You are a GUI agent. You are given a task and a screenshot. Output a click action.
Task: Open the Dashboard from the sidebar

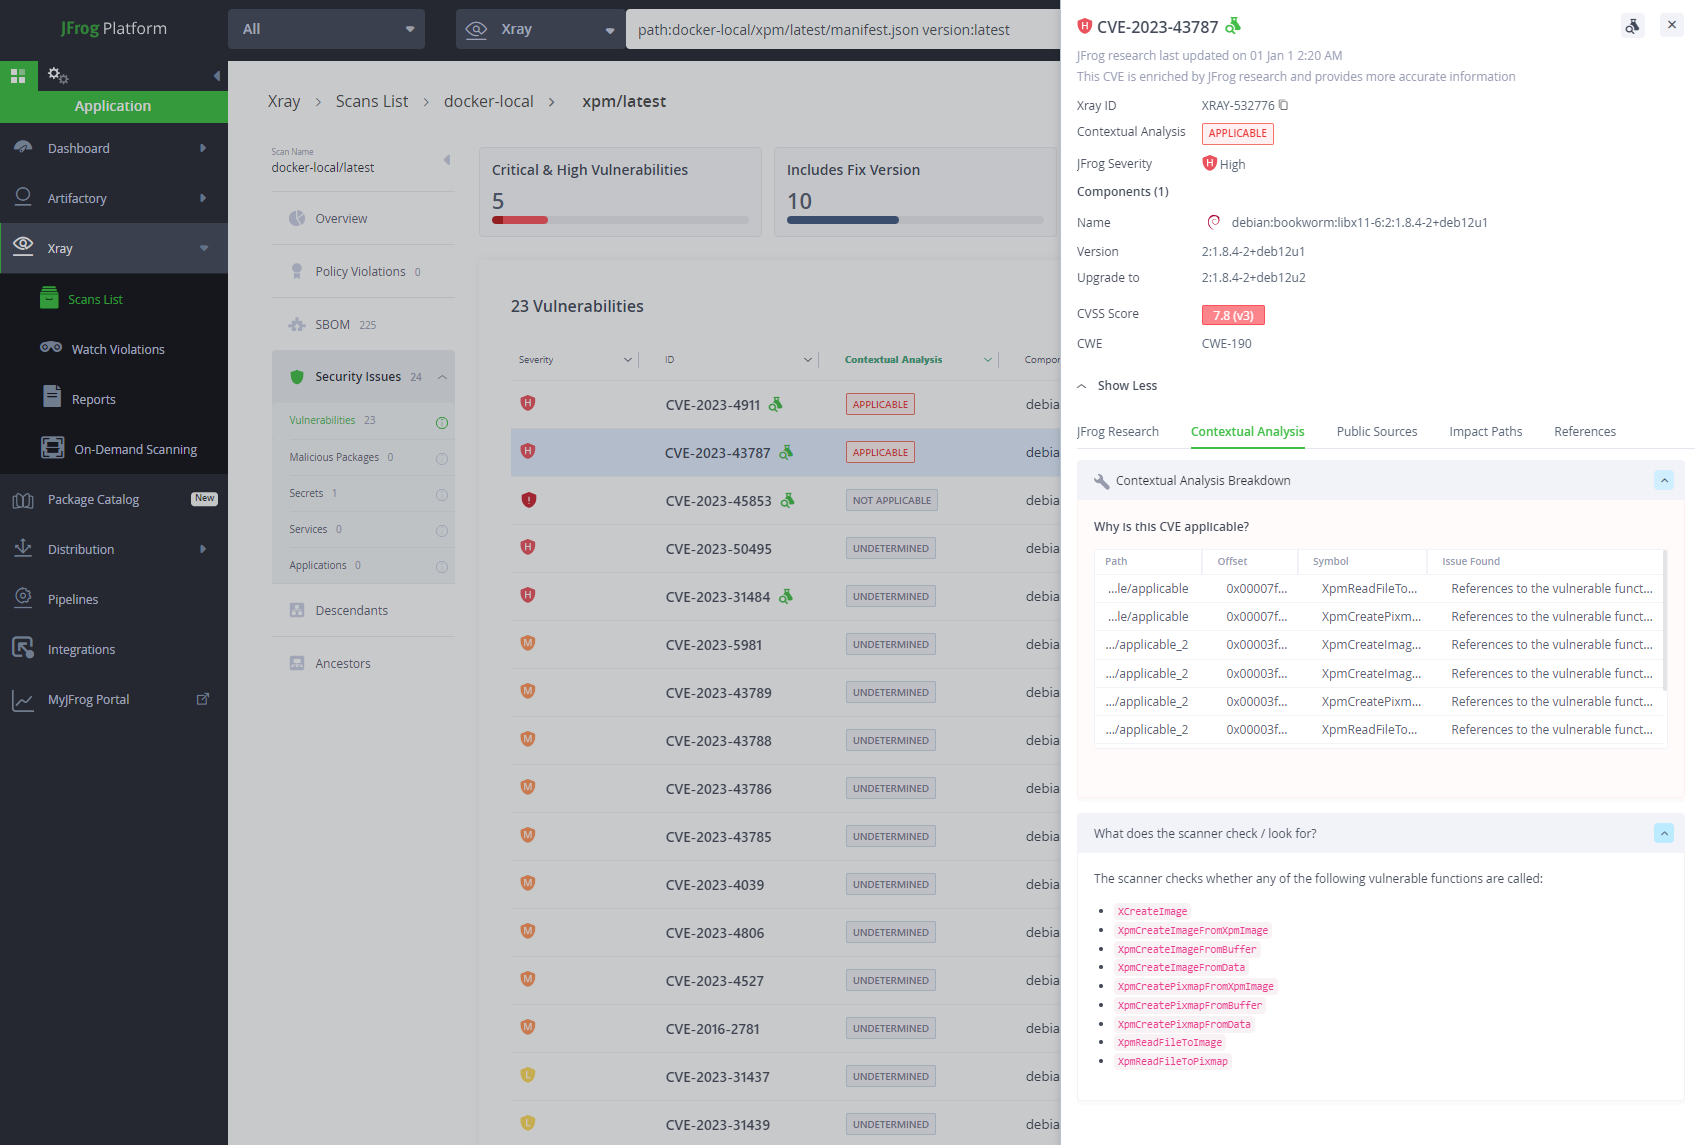click(x=78, y=147)
